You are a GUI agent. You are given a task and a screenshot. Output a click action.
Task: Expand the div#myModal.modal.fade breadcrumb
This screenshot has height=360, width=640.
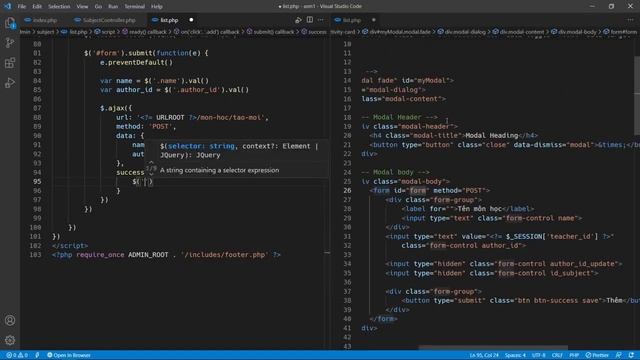coord(400,32)
